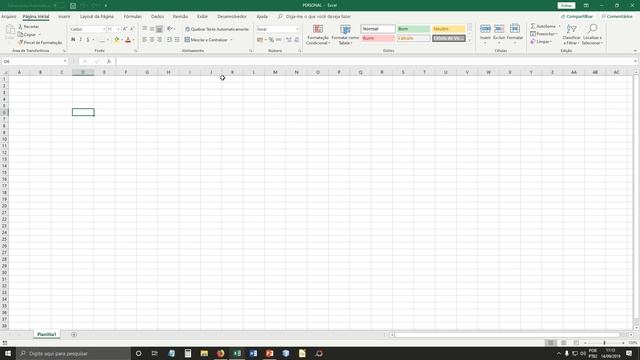
Task: Apply the percent style icon
Action: pos(271,40)
